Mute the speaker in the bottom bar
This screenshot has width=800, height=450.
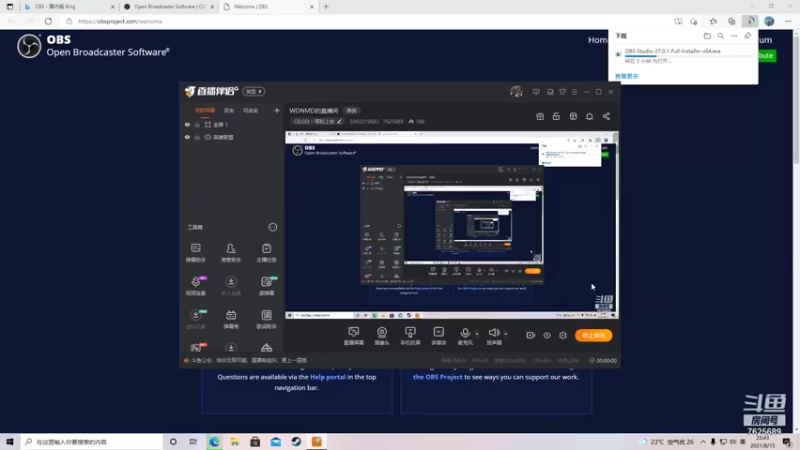(x=494, y=336)
